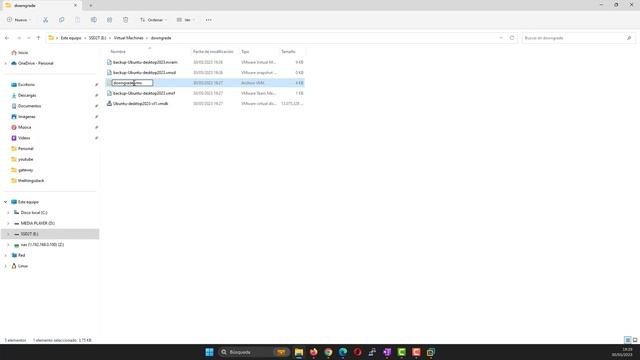Click the Rename icon in toolbar
The width and height of the screenshot is (640, 360).
pos(93,20)
